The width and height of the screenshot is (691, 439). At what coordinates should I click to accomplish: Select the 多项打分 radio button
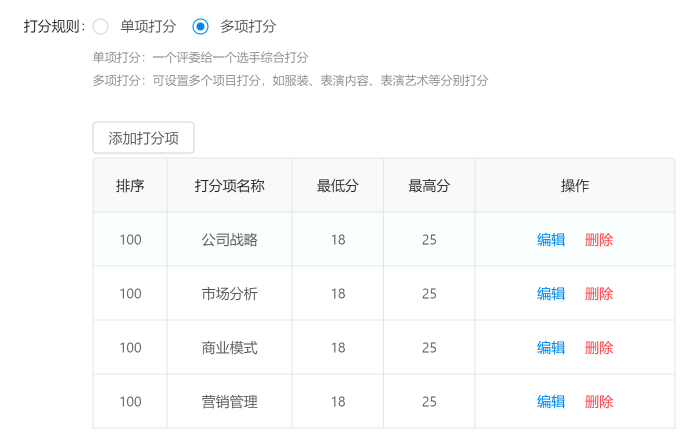point(201,26)
